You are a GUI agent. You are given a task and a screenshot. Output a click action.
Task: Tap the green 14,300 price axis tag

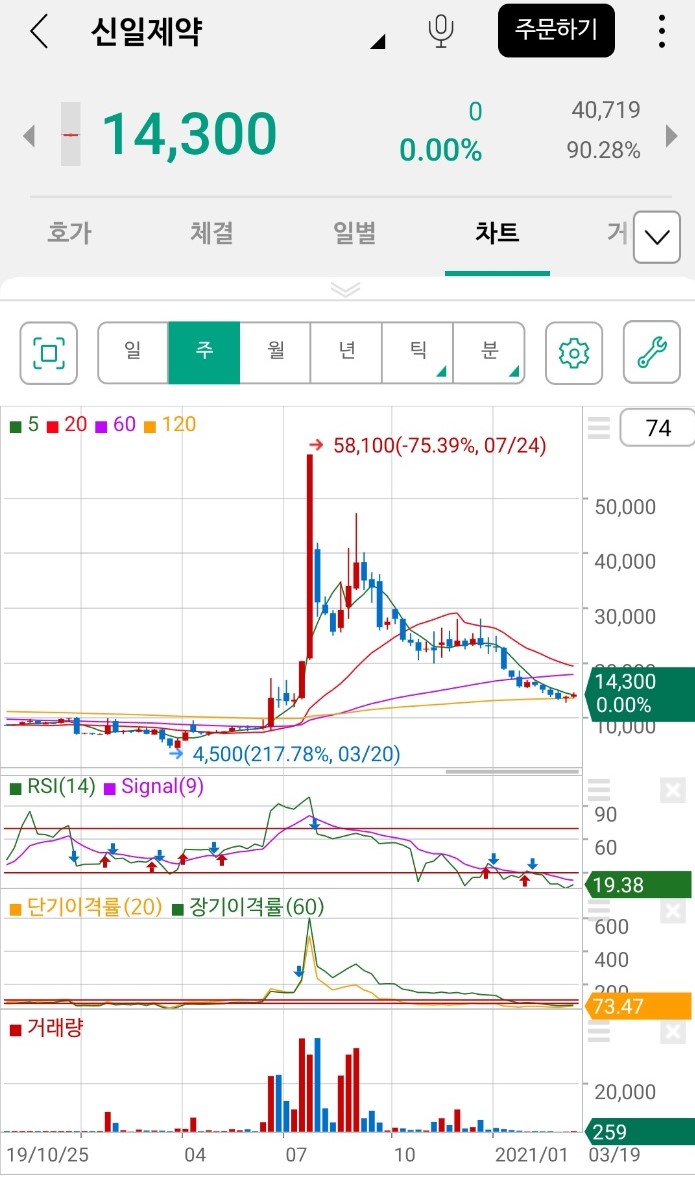[x=639, y=693]
